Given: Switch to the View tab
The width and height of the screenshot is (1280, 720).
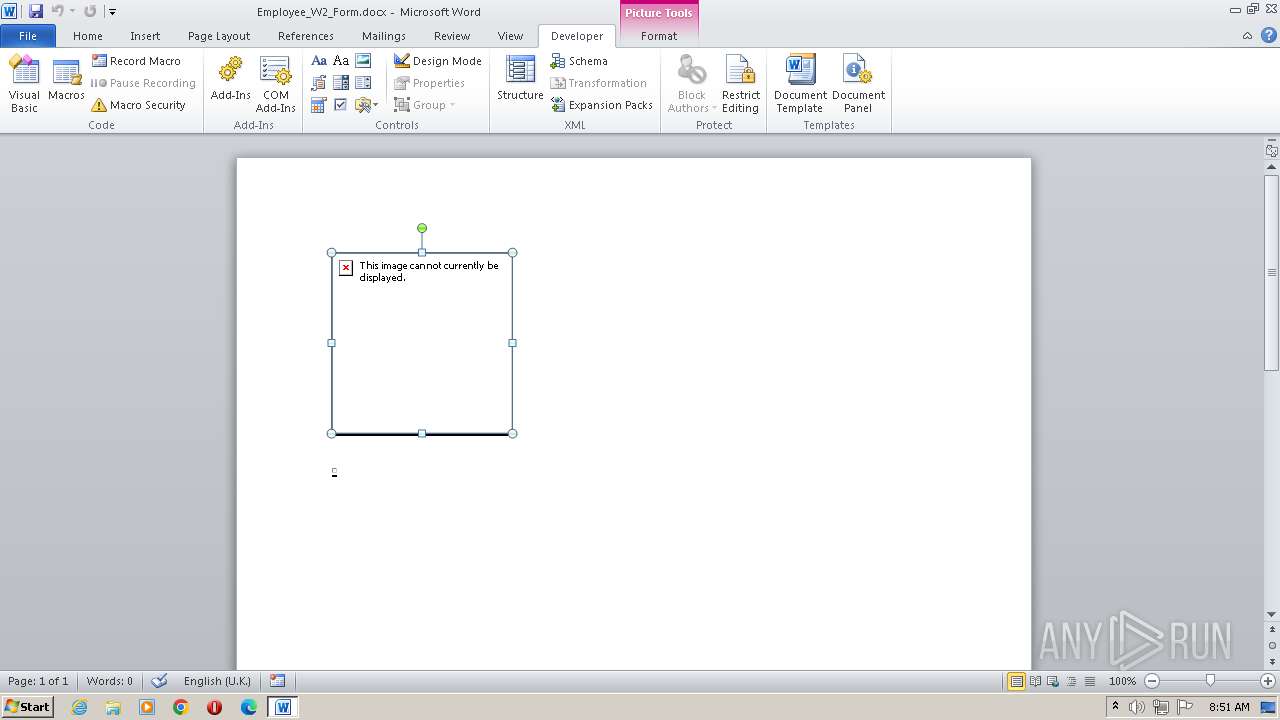Looking at the screenshot, I should coord(511,36).
